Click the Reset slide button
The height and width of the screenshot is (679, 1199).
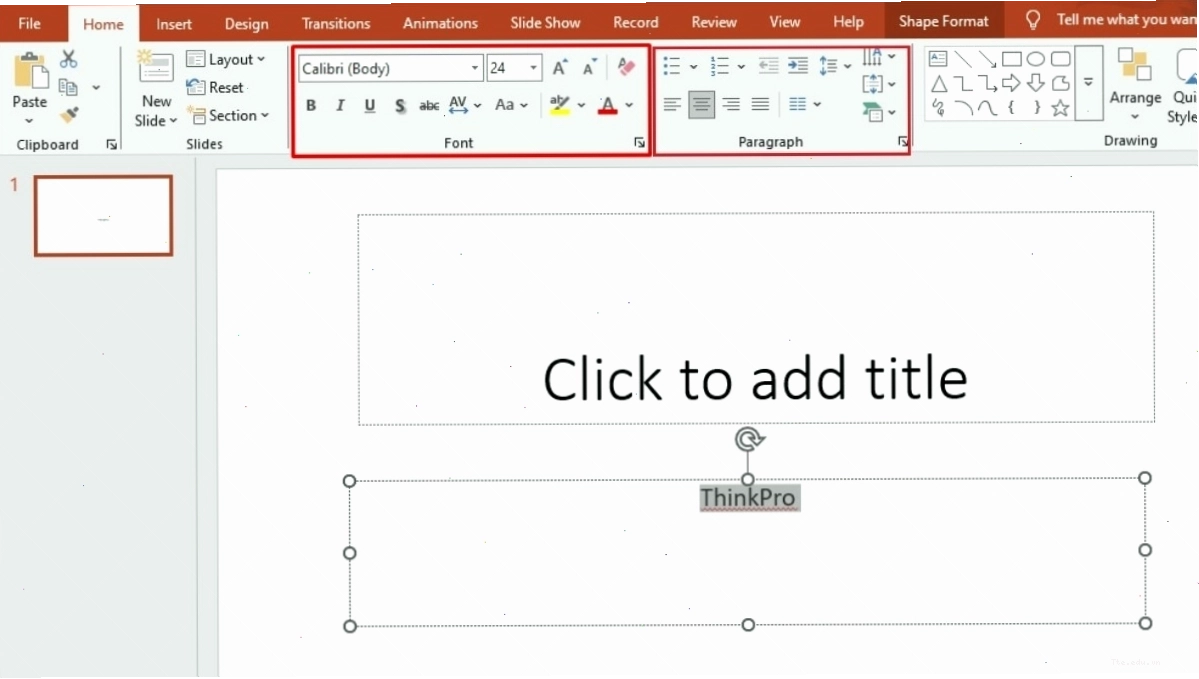[x=216, y=87]
